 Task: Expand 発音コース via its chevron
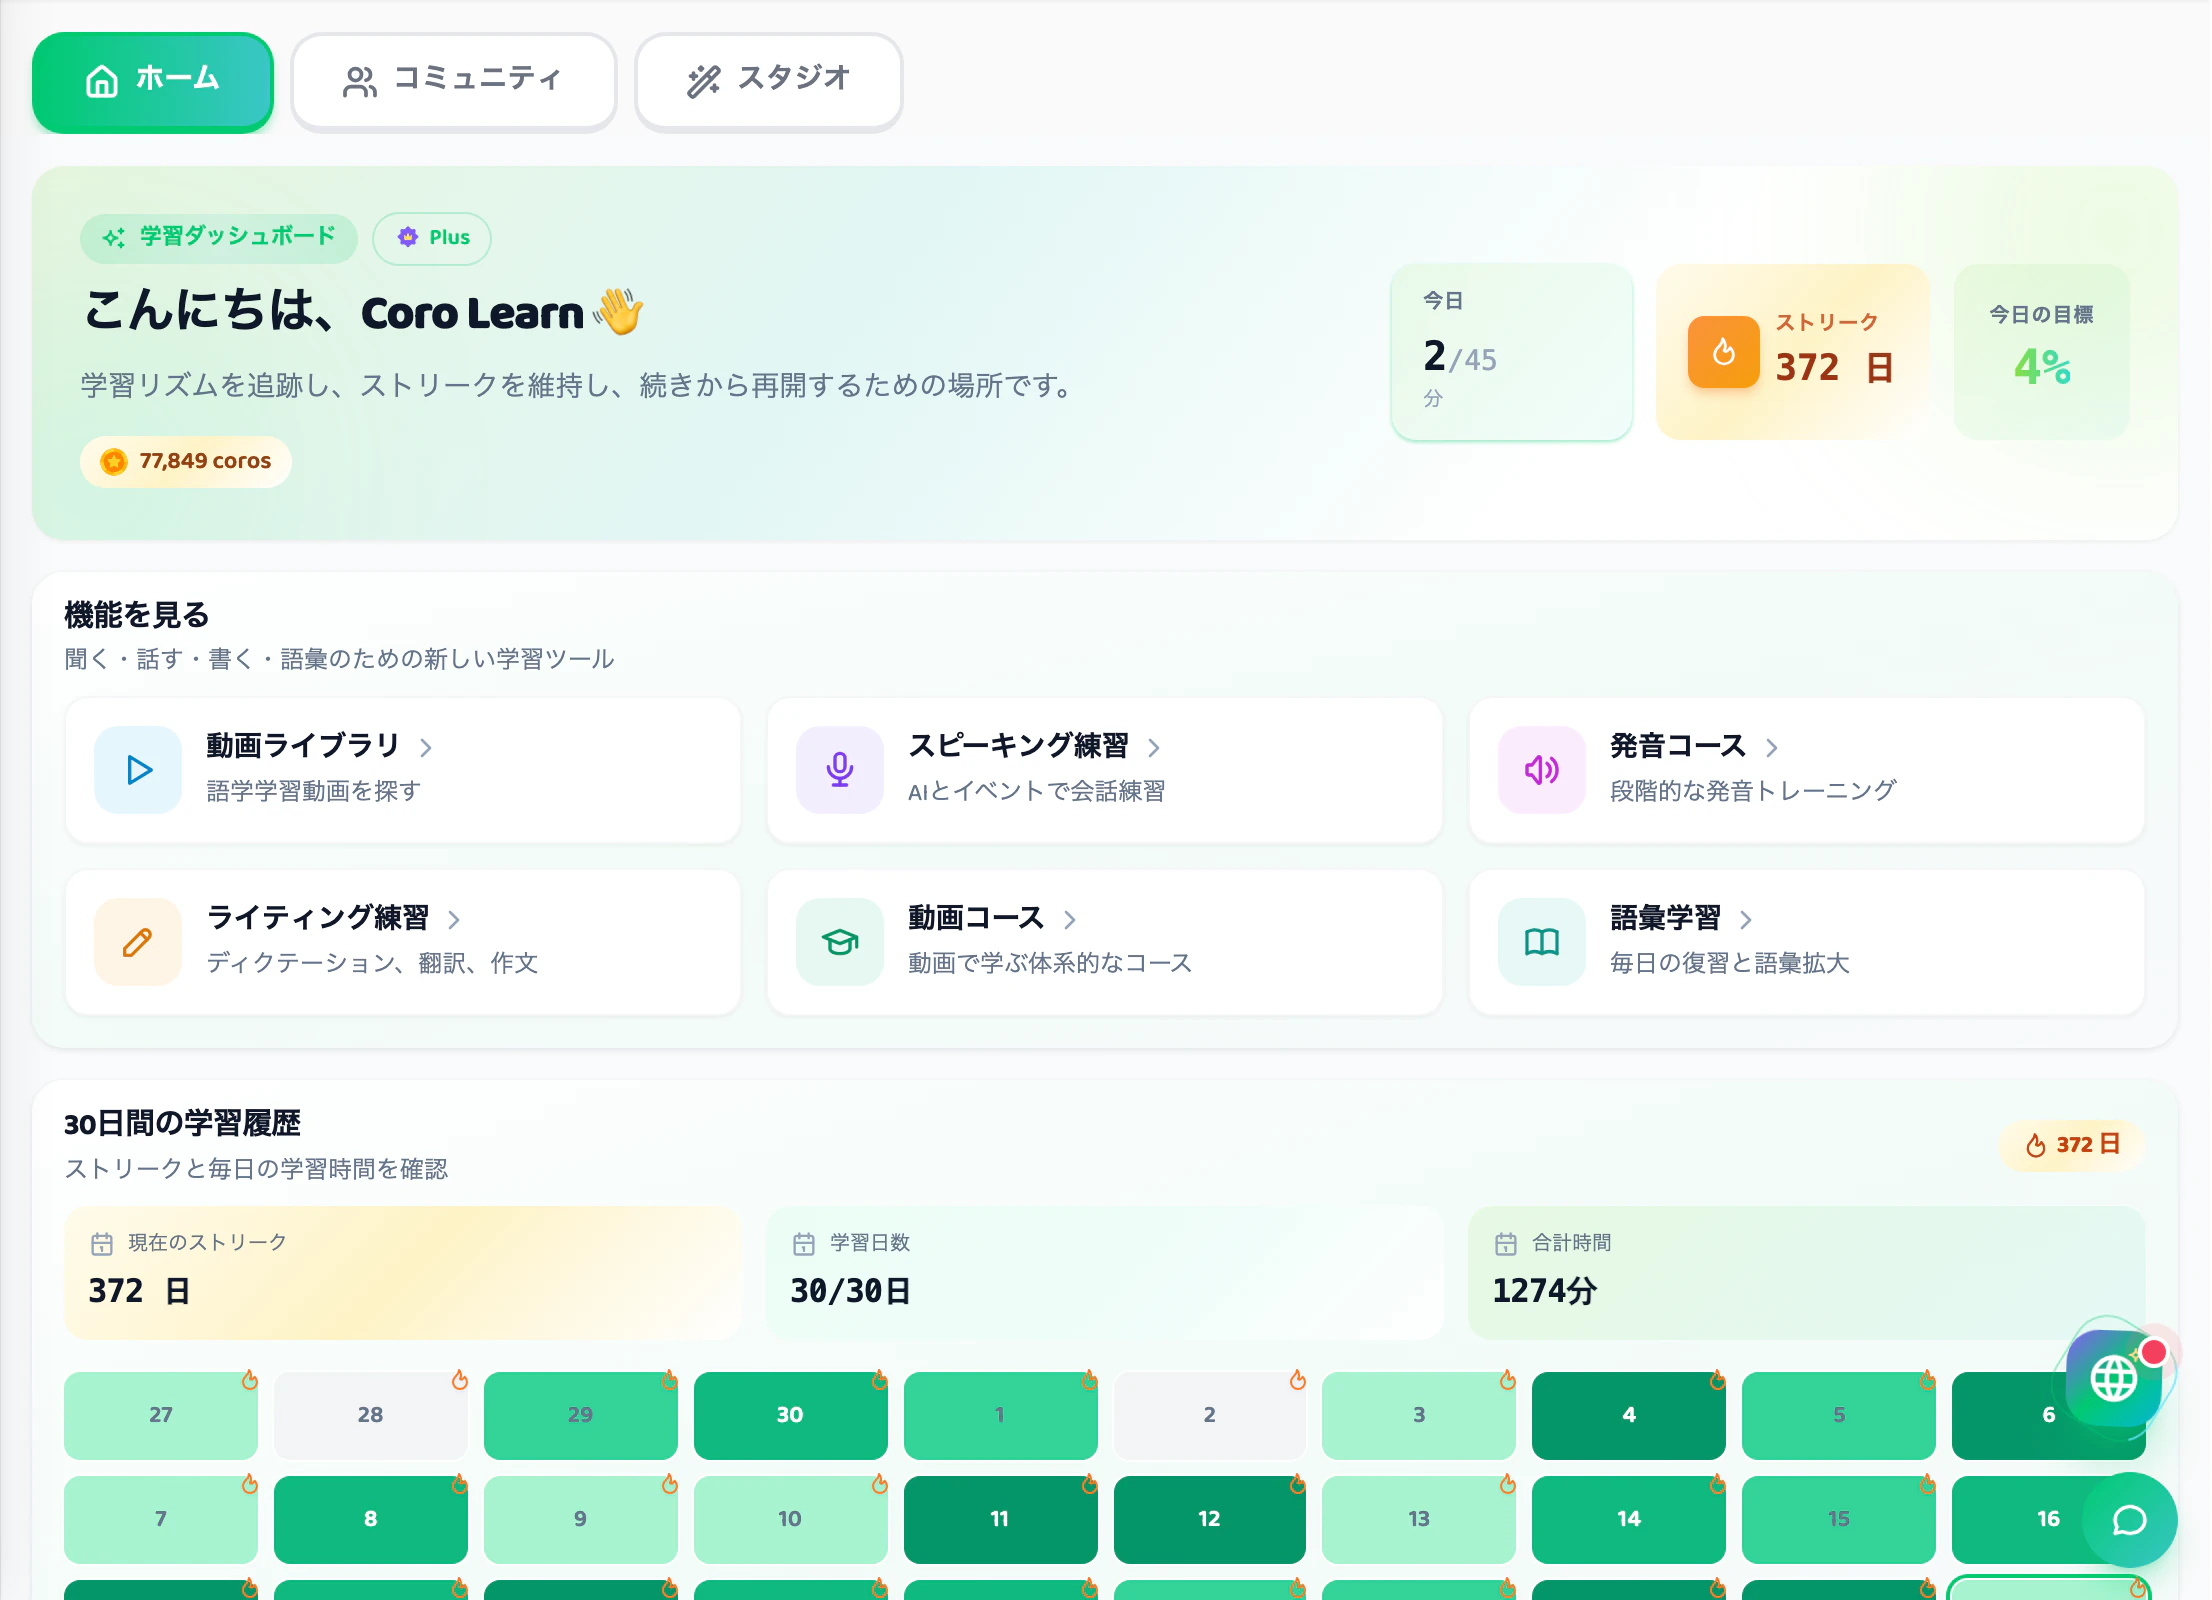1772,747
